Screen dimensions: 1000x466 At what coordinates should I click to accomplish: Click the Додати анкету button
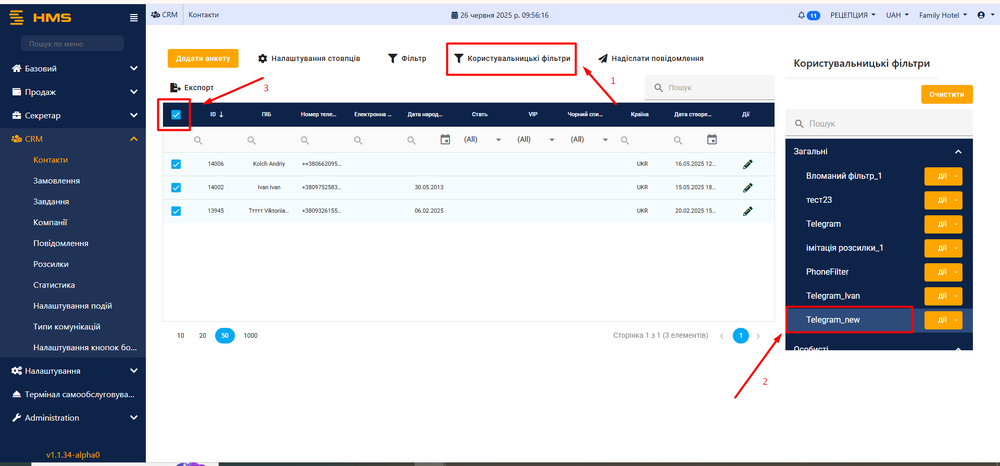coord(202,58)
